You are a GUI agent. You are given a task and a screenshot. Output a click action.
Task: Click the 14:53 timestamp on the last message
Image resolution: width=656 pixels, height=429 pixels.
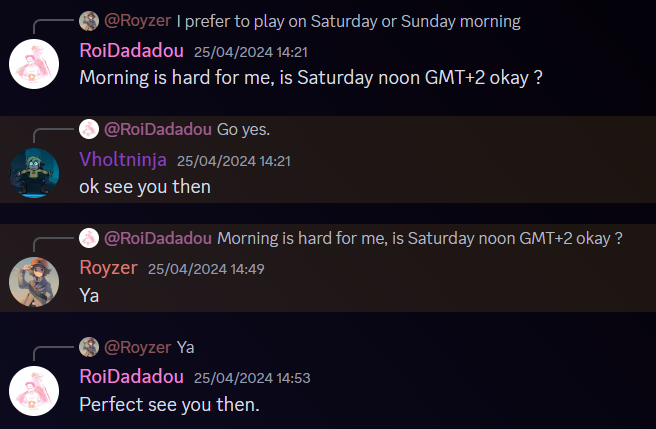251,377
